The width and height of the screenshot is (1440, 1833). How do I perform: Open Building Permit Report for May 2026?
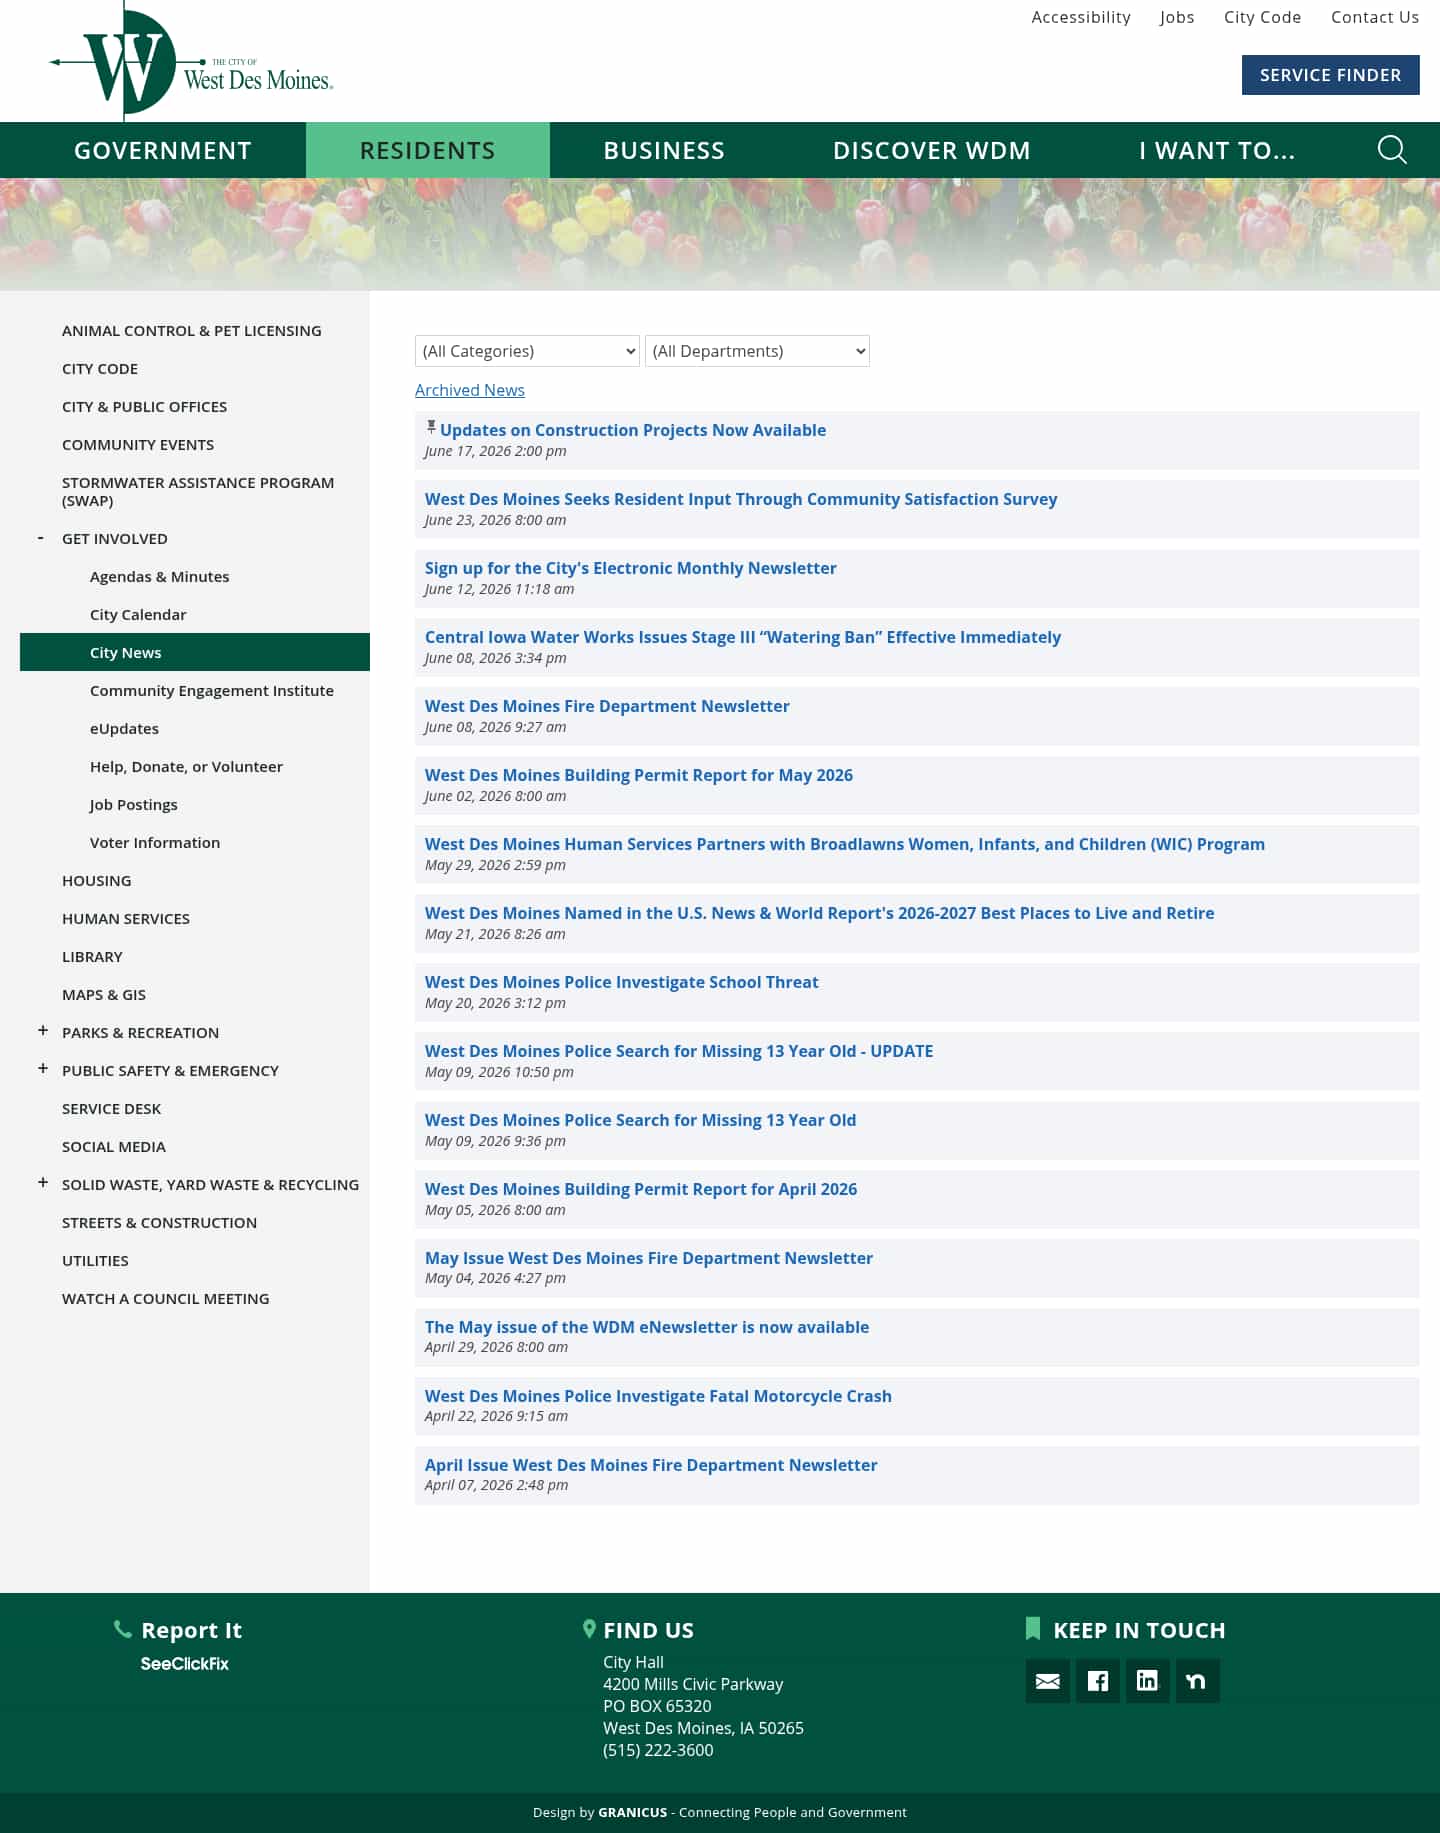pos(639,775)
